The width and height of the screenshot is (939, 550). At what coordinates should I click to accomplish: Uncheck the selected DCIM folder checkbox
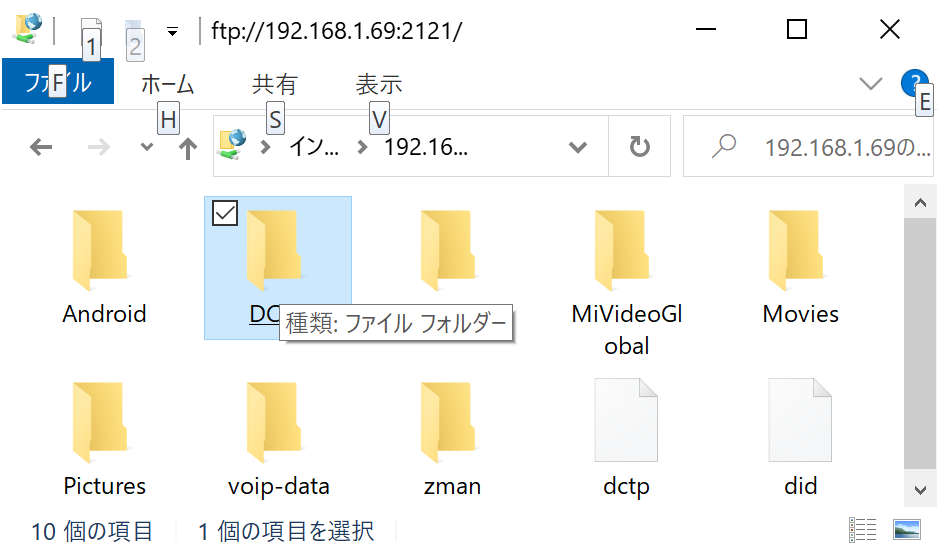pos(225,213)
